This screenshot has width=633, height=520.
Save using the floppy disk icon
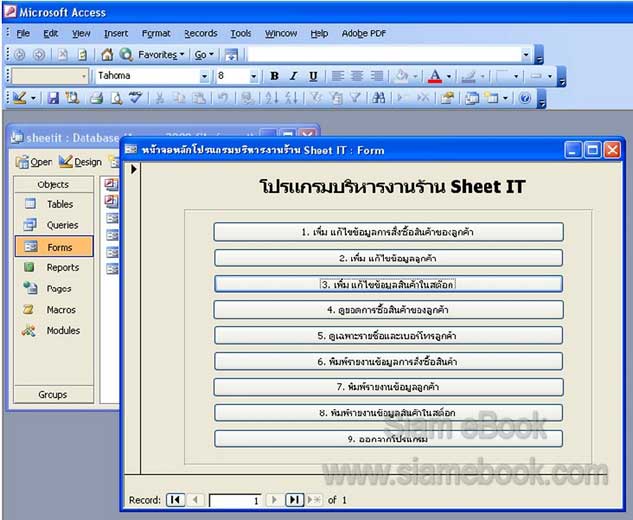pos(53,98)
